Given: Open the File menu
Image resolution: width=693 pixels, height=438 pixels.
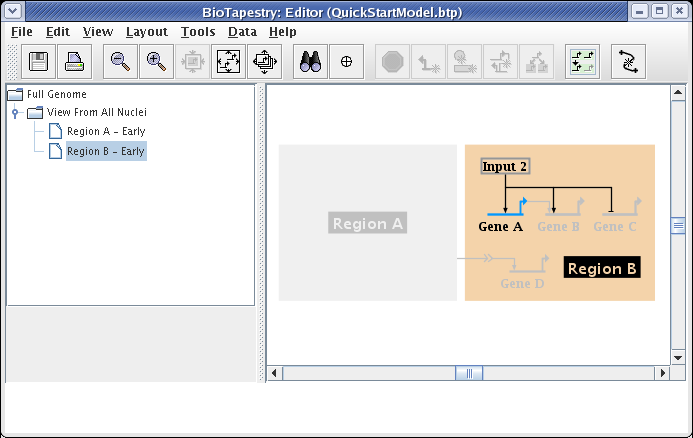Looking at the screenshot, I should click(21, 32).
